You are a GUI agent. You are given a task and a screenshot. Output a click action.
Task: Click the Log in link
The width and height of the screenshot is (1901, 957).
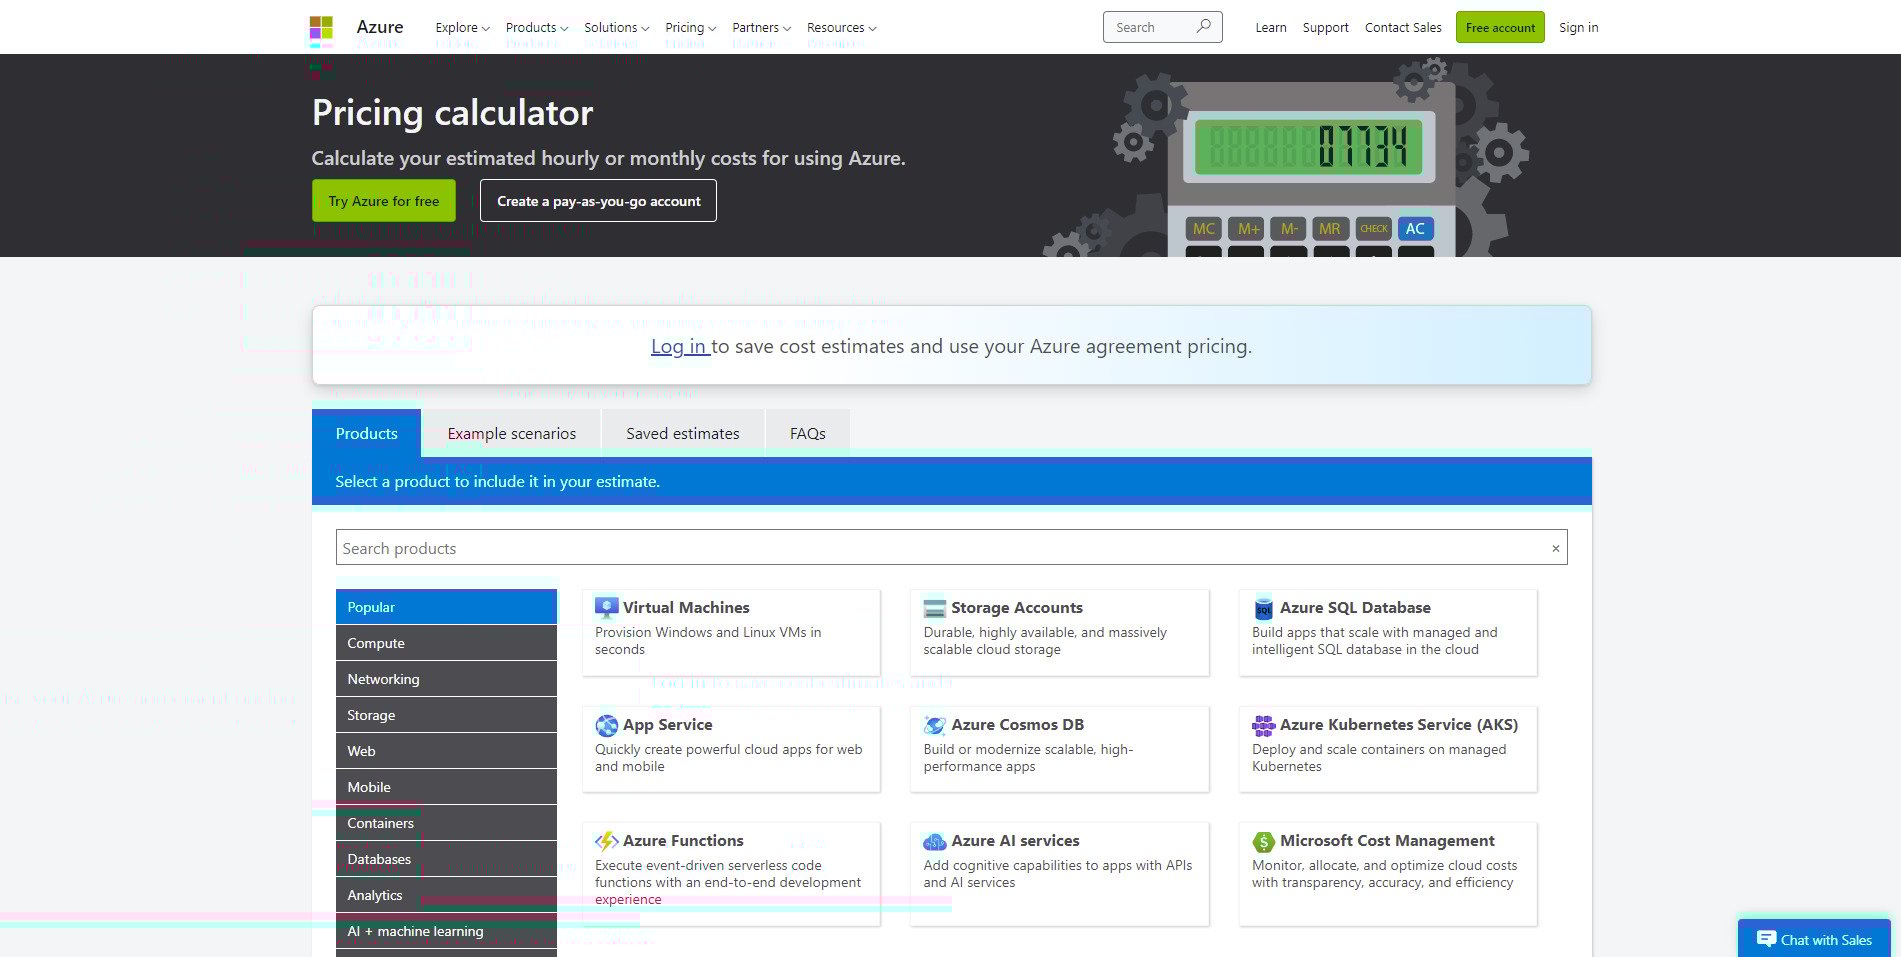(x=680, y=346)
